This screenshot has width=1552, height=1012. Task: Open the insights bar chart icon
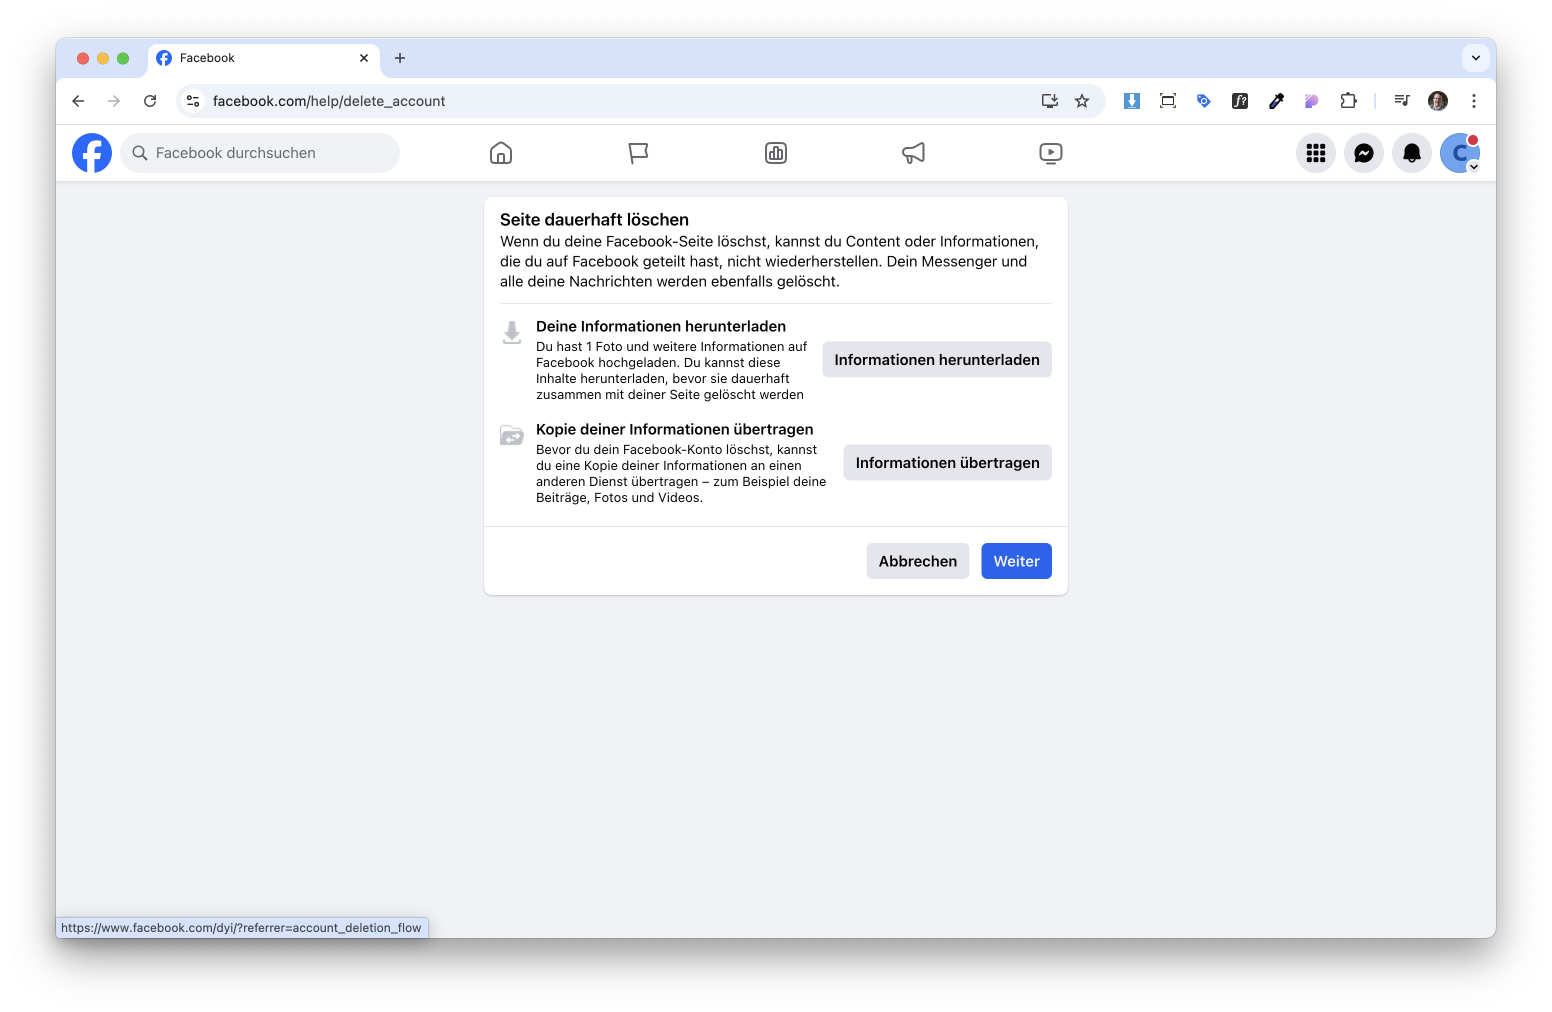pos(776,153)
